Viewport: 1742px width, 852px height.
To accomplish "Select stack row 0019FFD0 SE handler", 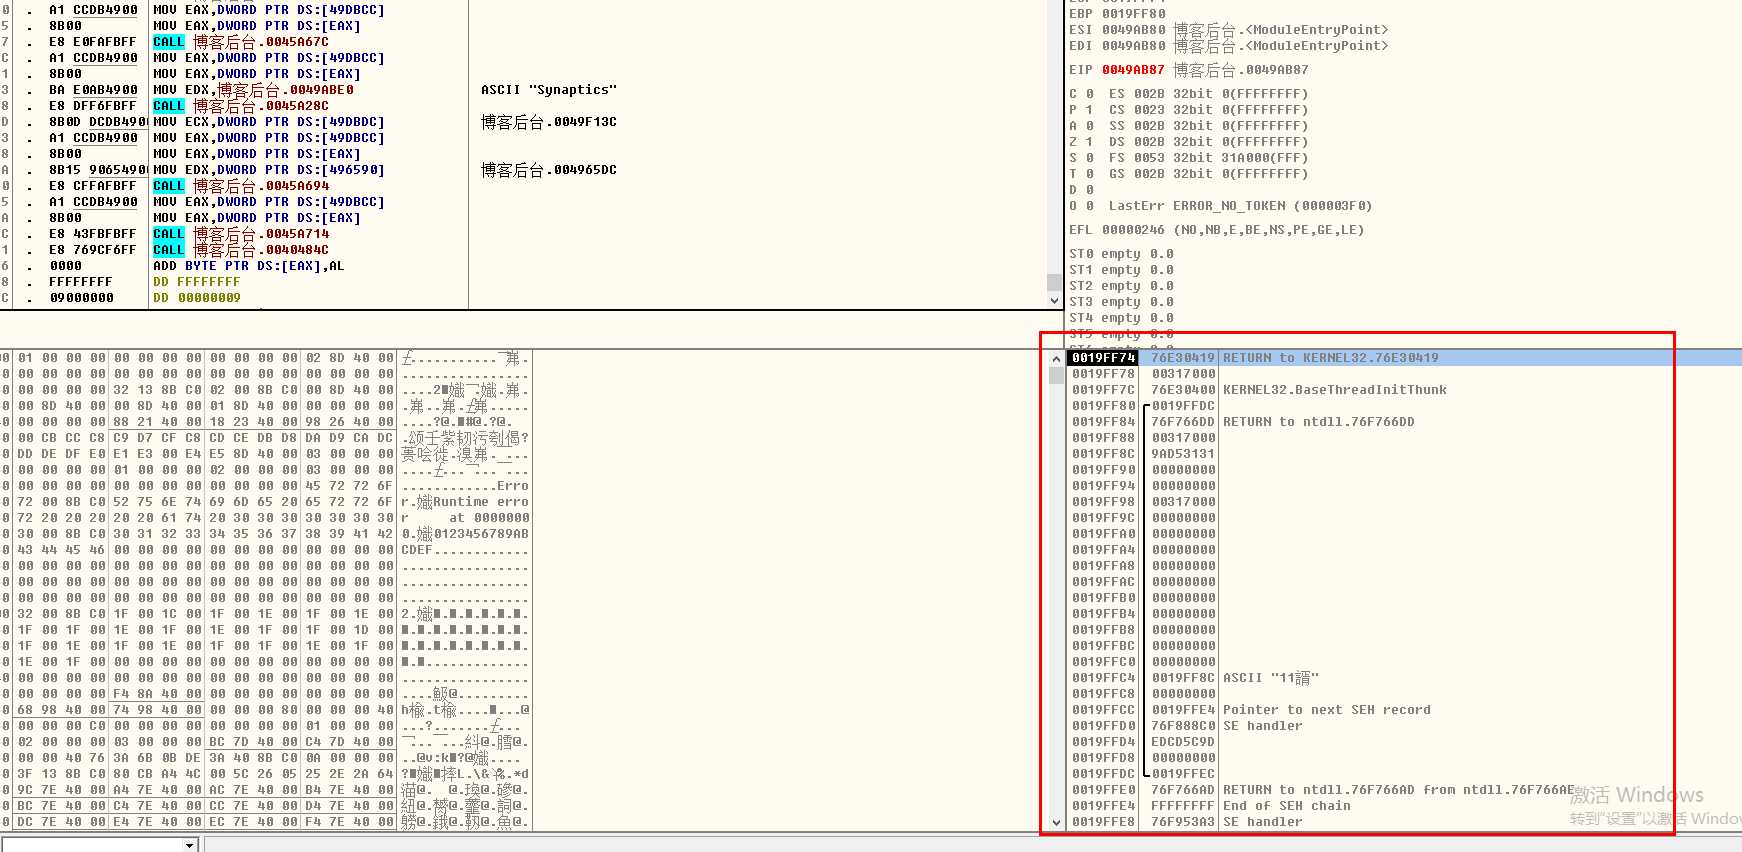I will [1405, 726].
